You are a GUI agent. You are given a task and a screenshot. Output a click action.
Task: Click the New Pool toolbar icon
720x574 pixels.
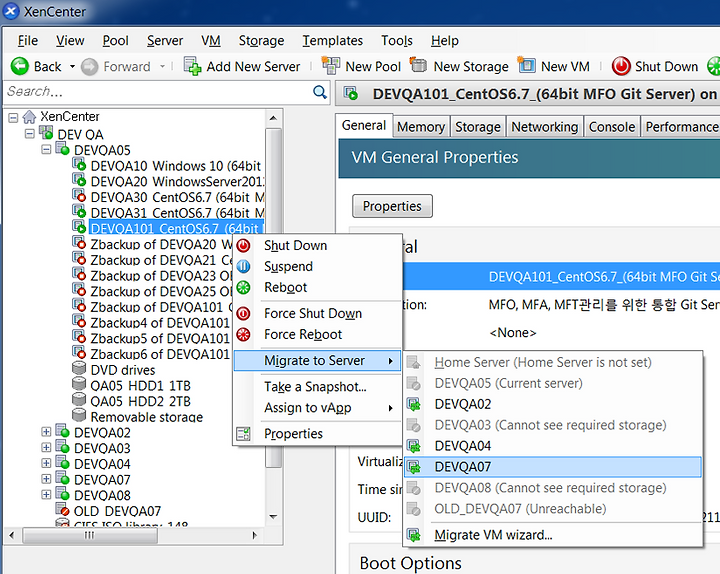331,66
